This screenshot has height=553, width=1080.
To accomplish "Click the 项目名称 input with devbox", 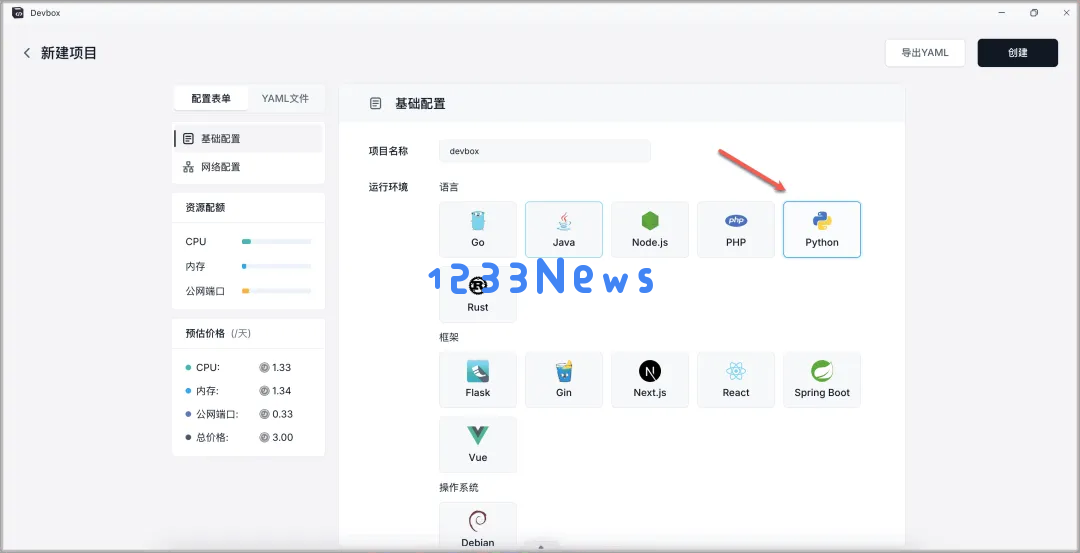I will [545, 151].
